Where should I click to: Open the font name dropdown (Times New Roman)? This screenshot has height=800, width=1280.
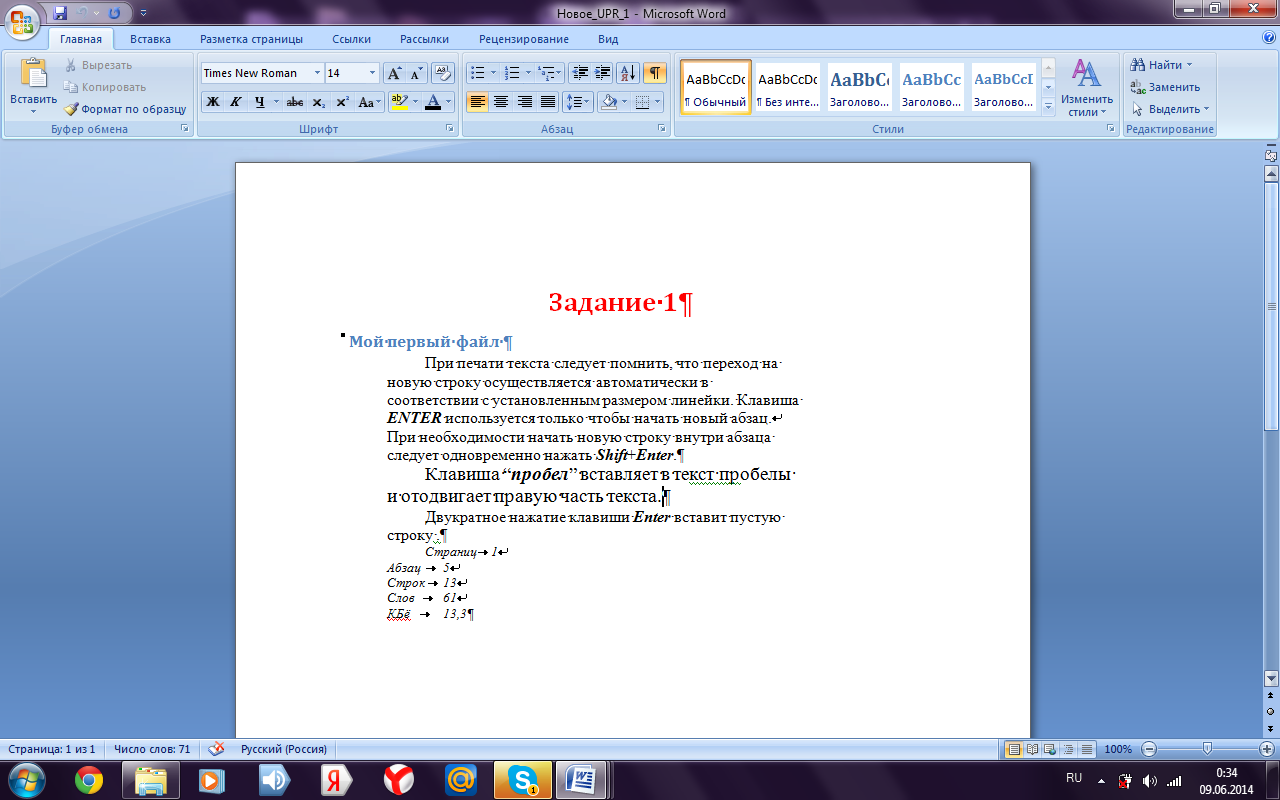[318, 73]
